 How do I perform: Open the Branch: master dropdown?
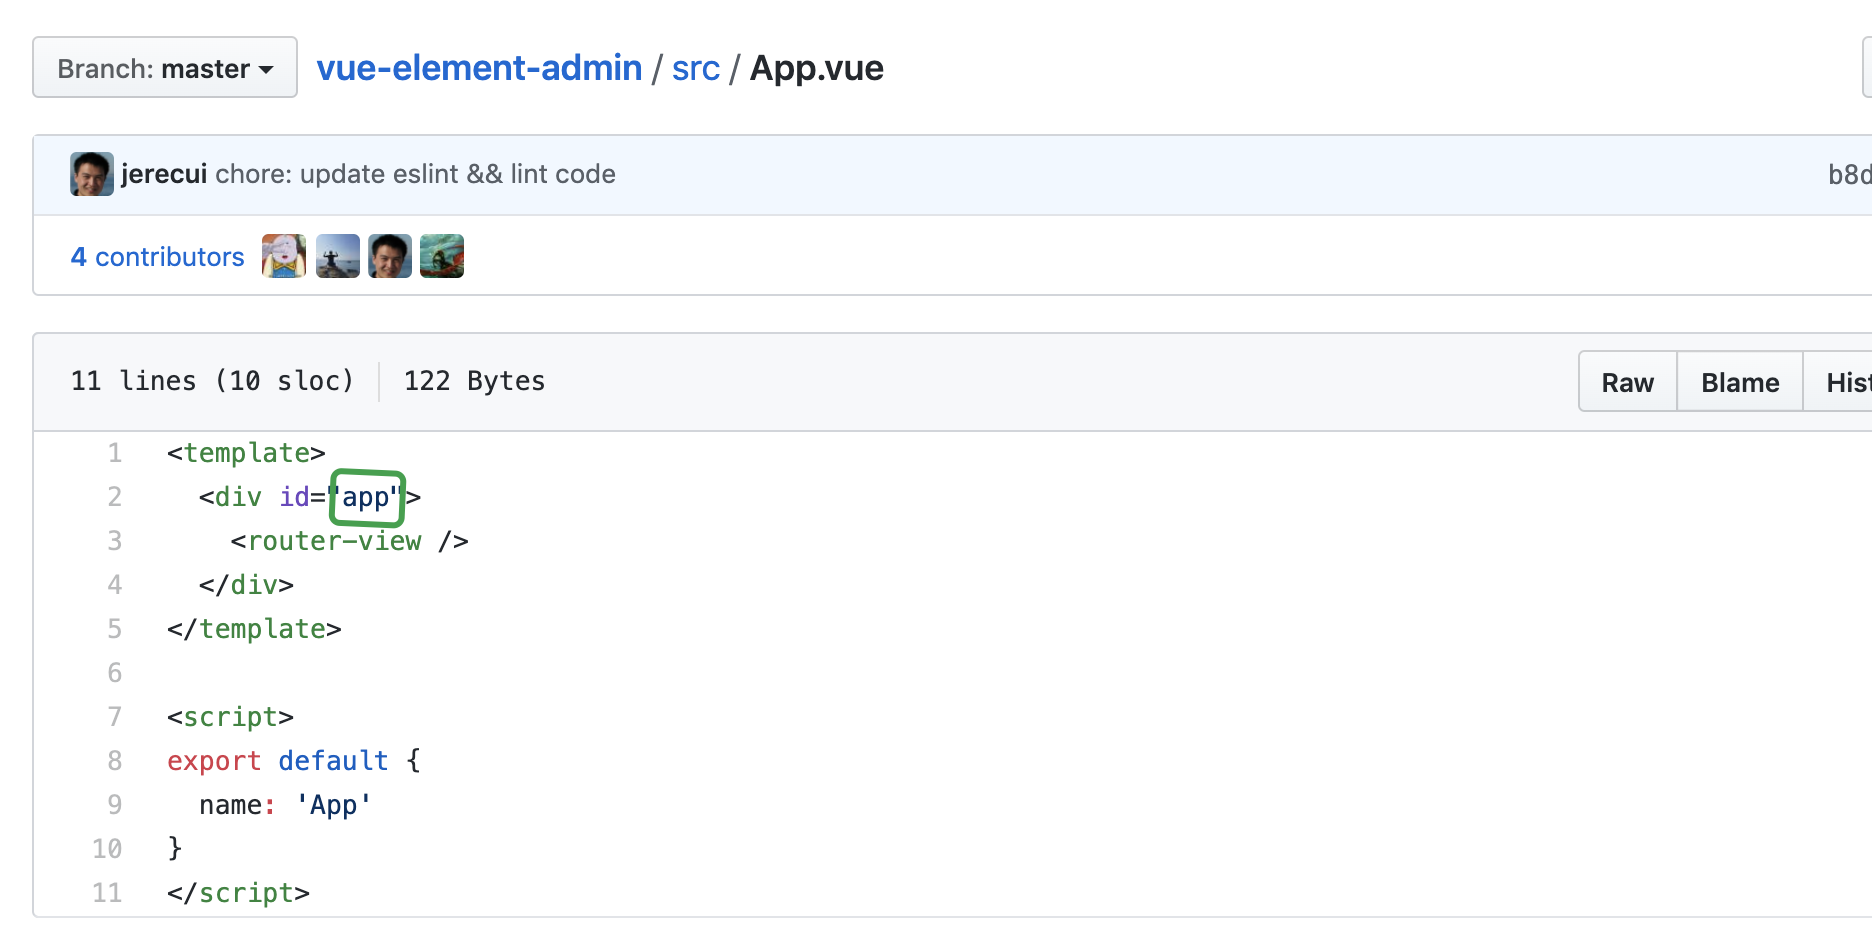(163, 67)
